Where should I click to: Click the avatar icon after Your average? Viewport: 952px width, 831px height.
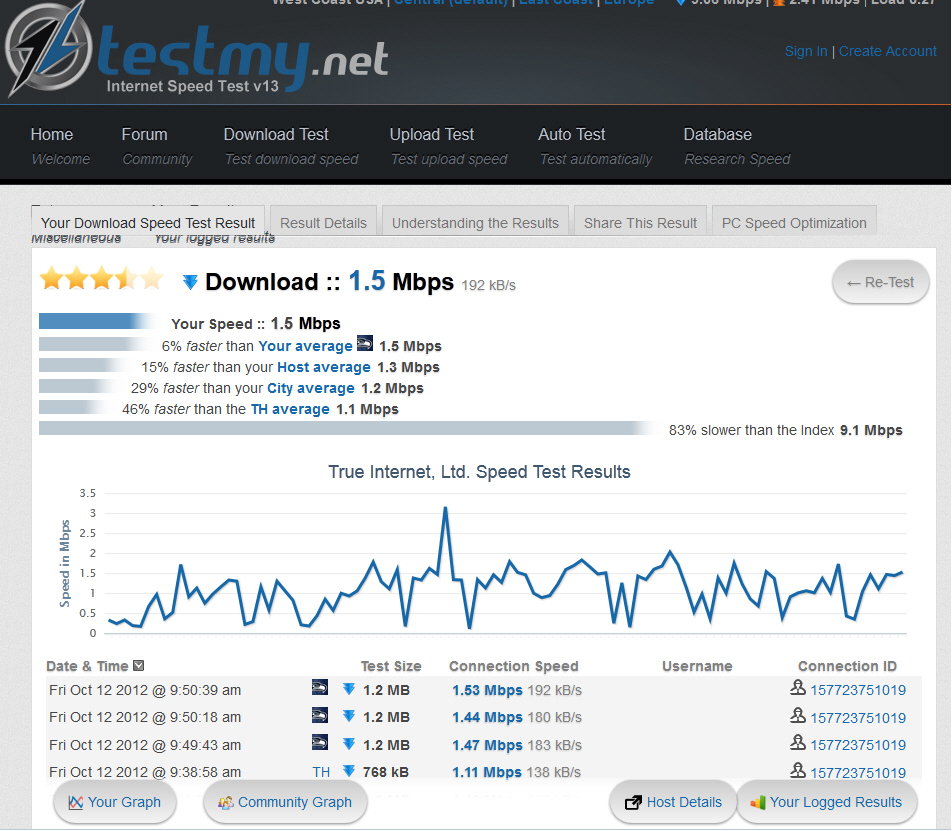click(x=365, y=344)
